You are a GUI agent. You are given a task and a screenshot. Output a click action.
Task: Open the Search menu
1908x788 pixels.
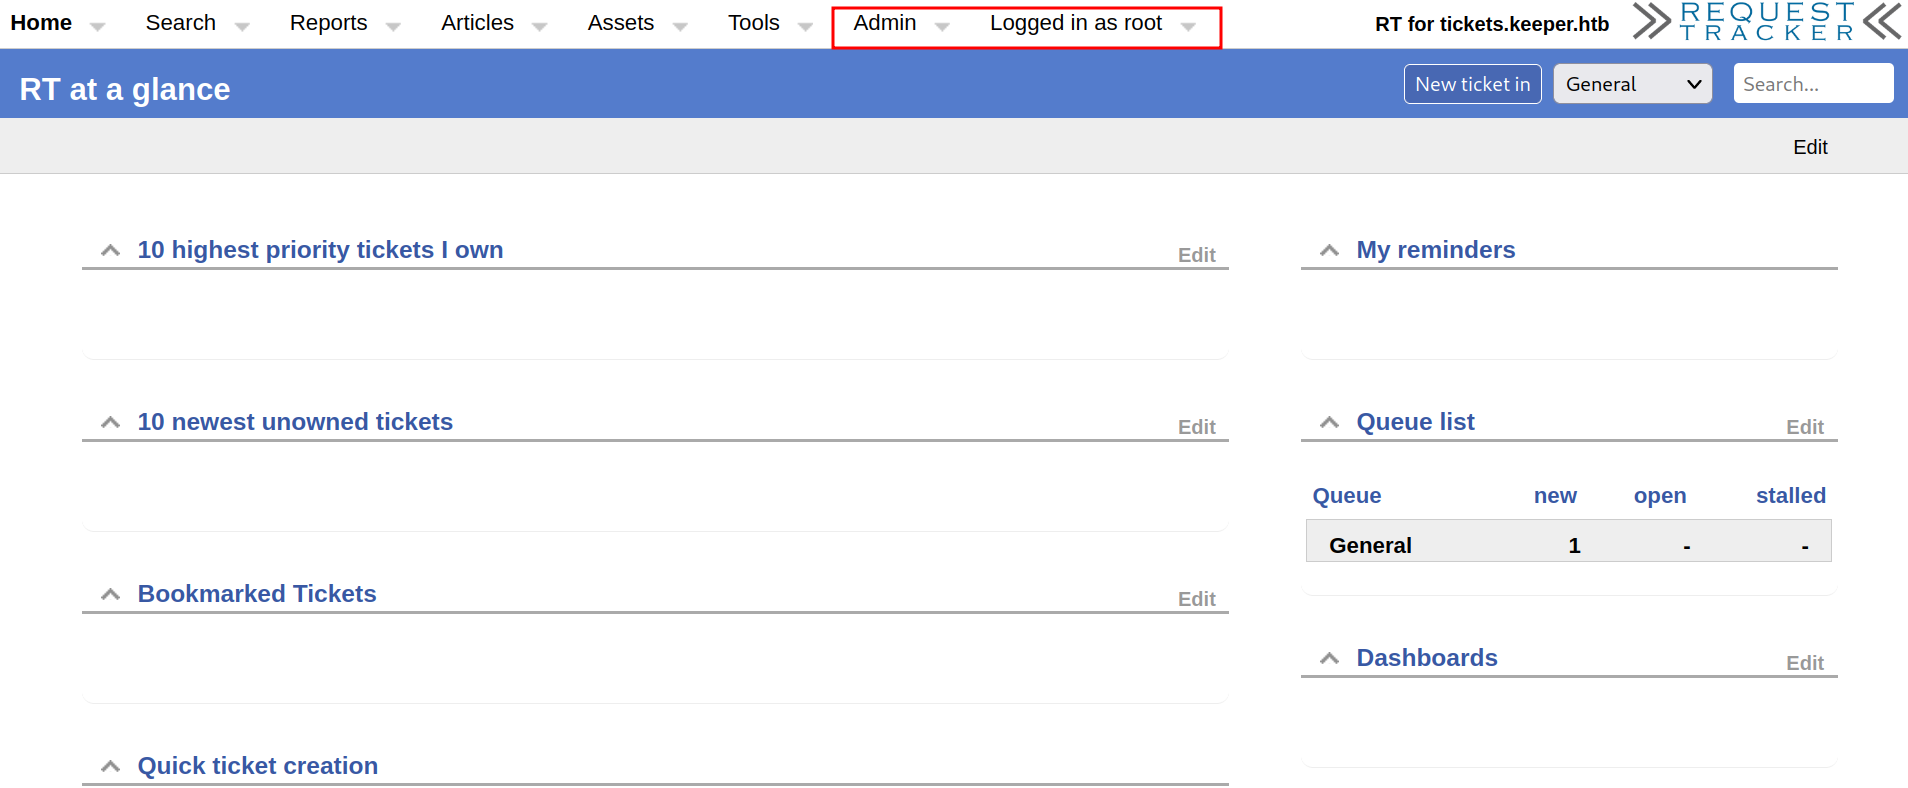coord(180,23)
